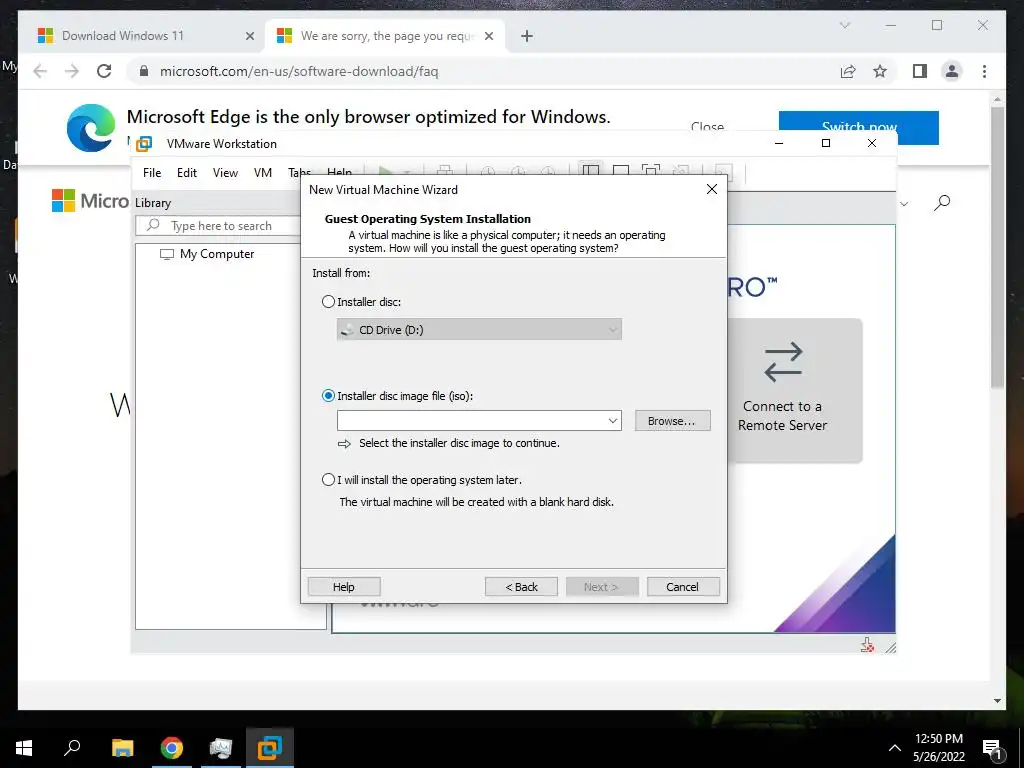This screenshot has width=1024, height=768.
Task: Click the Chrome forward arrow
Action: (72, 71)
